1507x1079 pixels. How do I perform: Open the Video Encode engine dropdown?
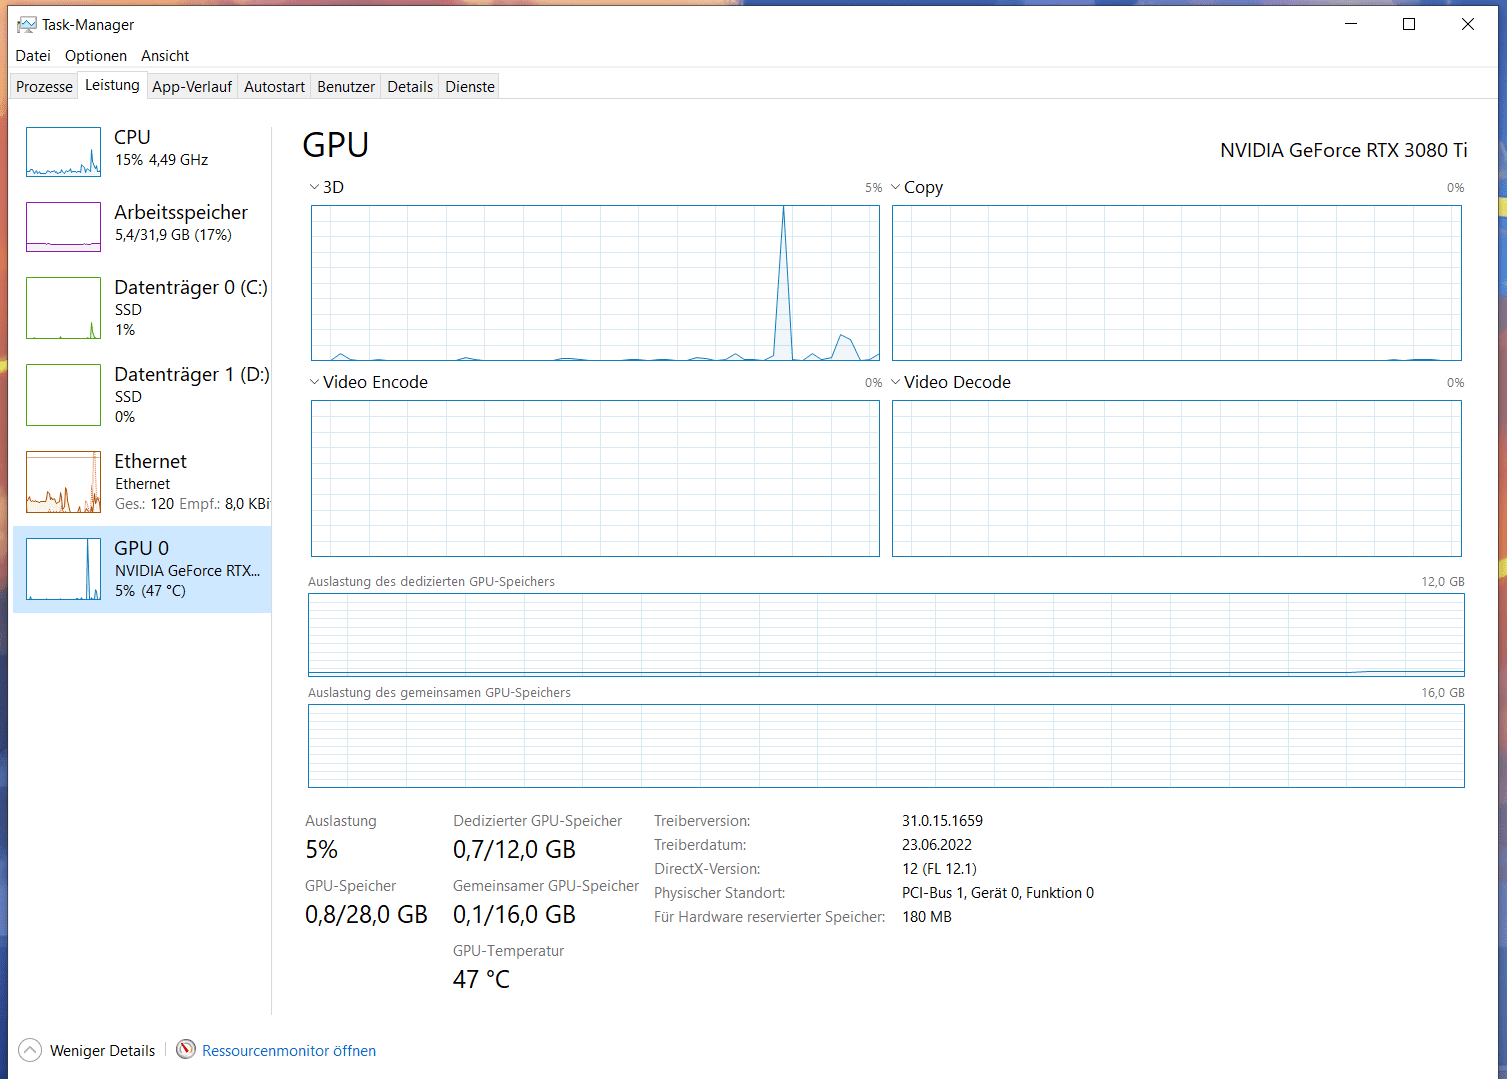click(x=314, y=382)
